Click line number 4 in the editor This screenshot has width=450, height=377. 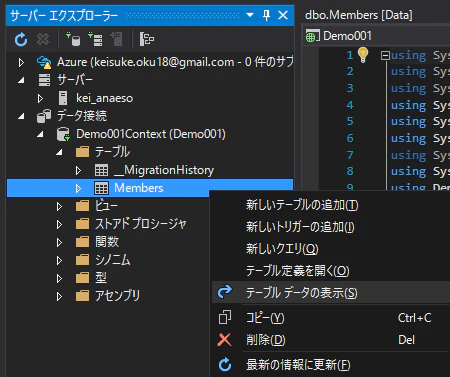tap(350, 105)
